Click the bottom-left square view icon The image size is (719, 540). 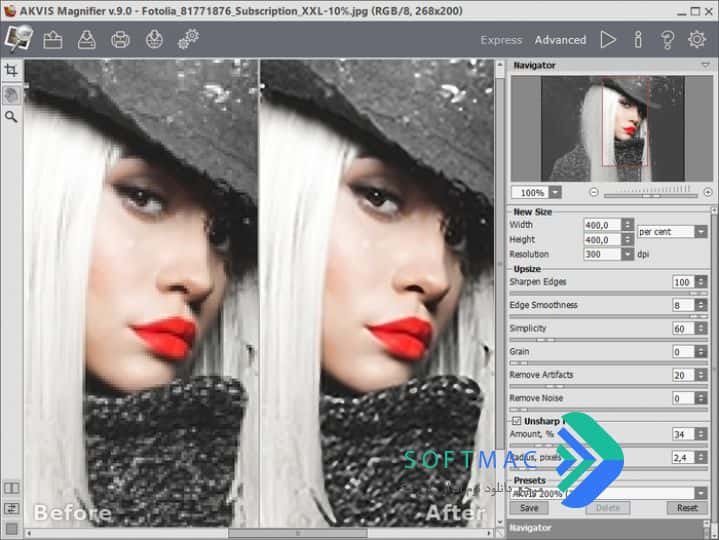click(11, 529)
